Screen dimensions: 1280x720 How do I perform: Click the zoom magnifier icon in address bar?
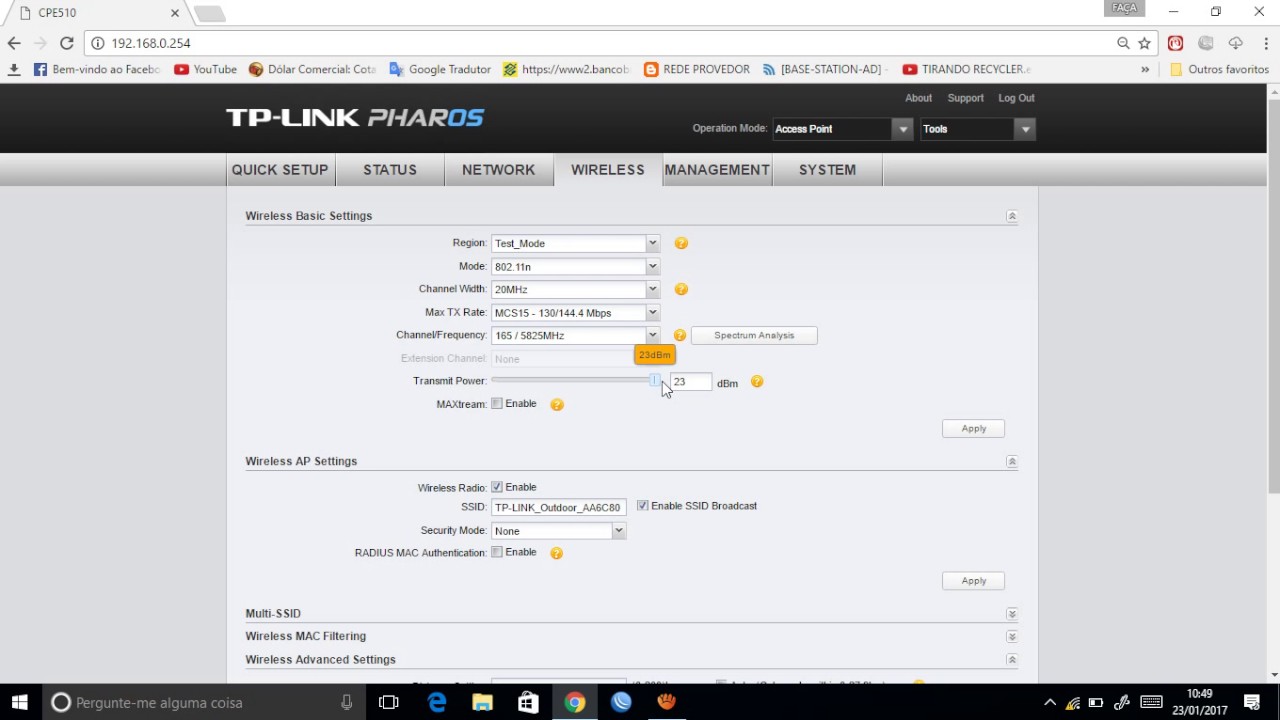[x=1123, y=43]
